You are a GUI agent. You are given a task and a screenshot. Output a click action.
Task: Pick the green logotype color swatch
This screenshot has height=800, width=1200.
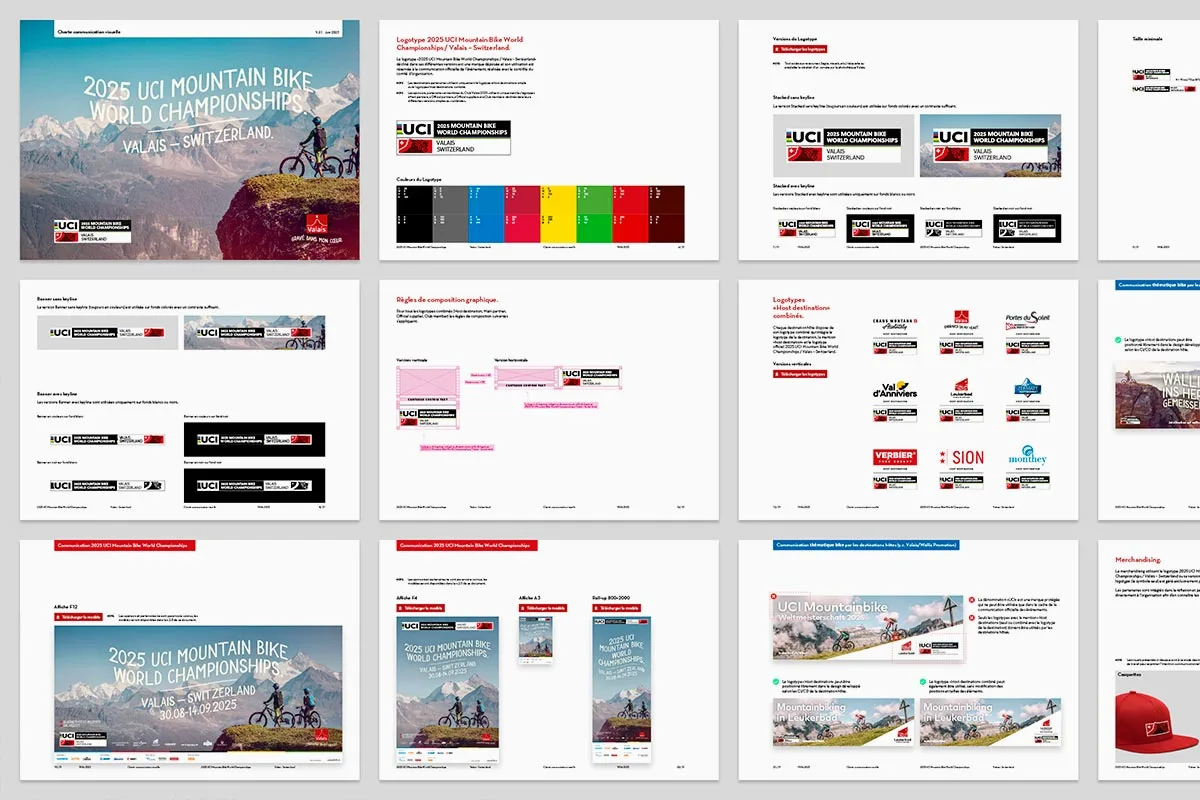(594, 212)
